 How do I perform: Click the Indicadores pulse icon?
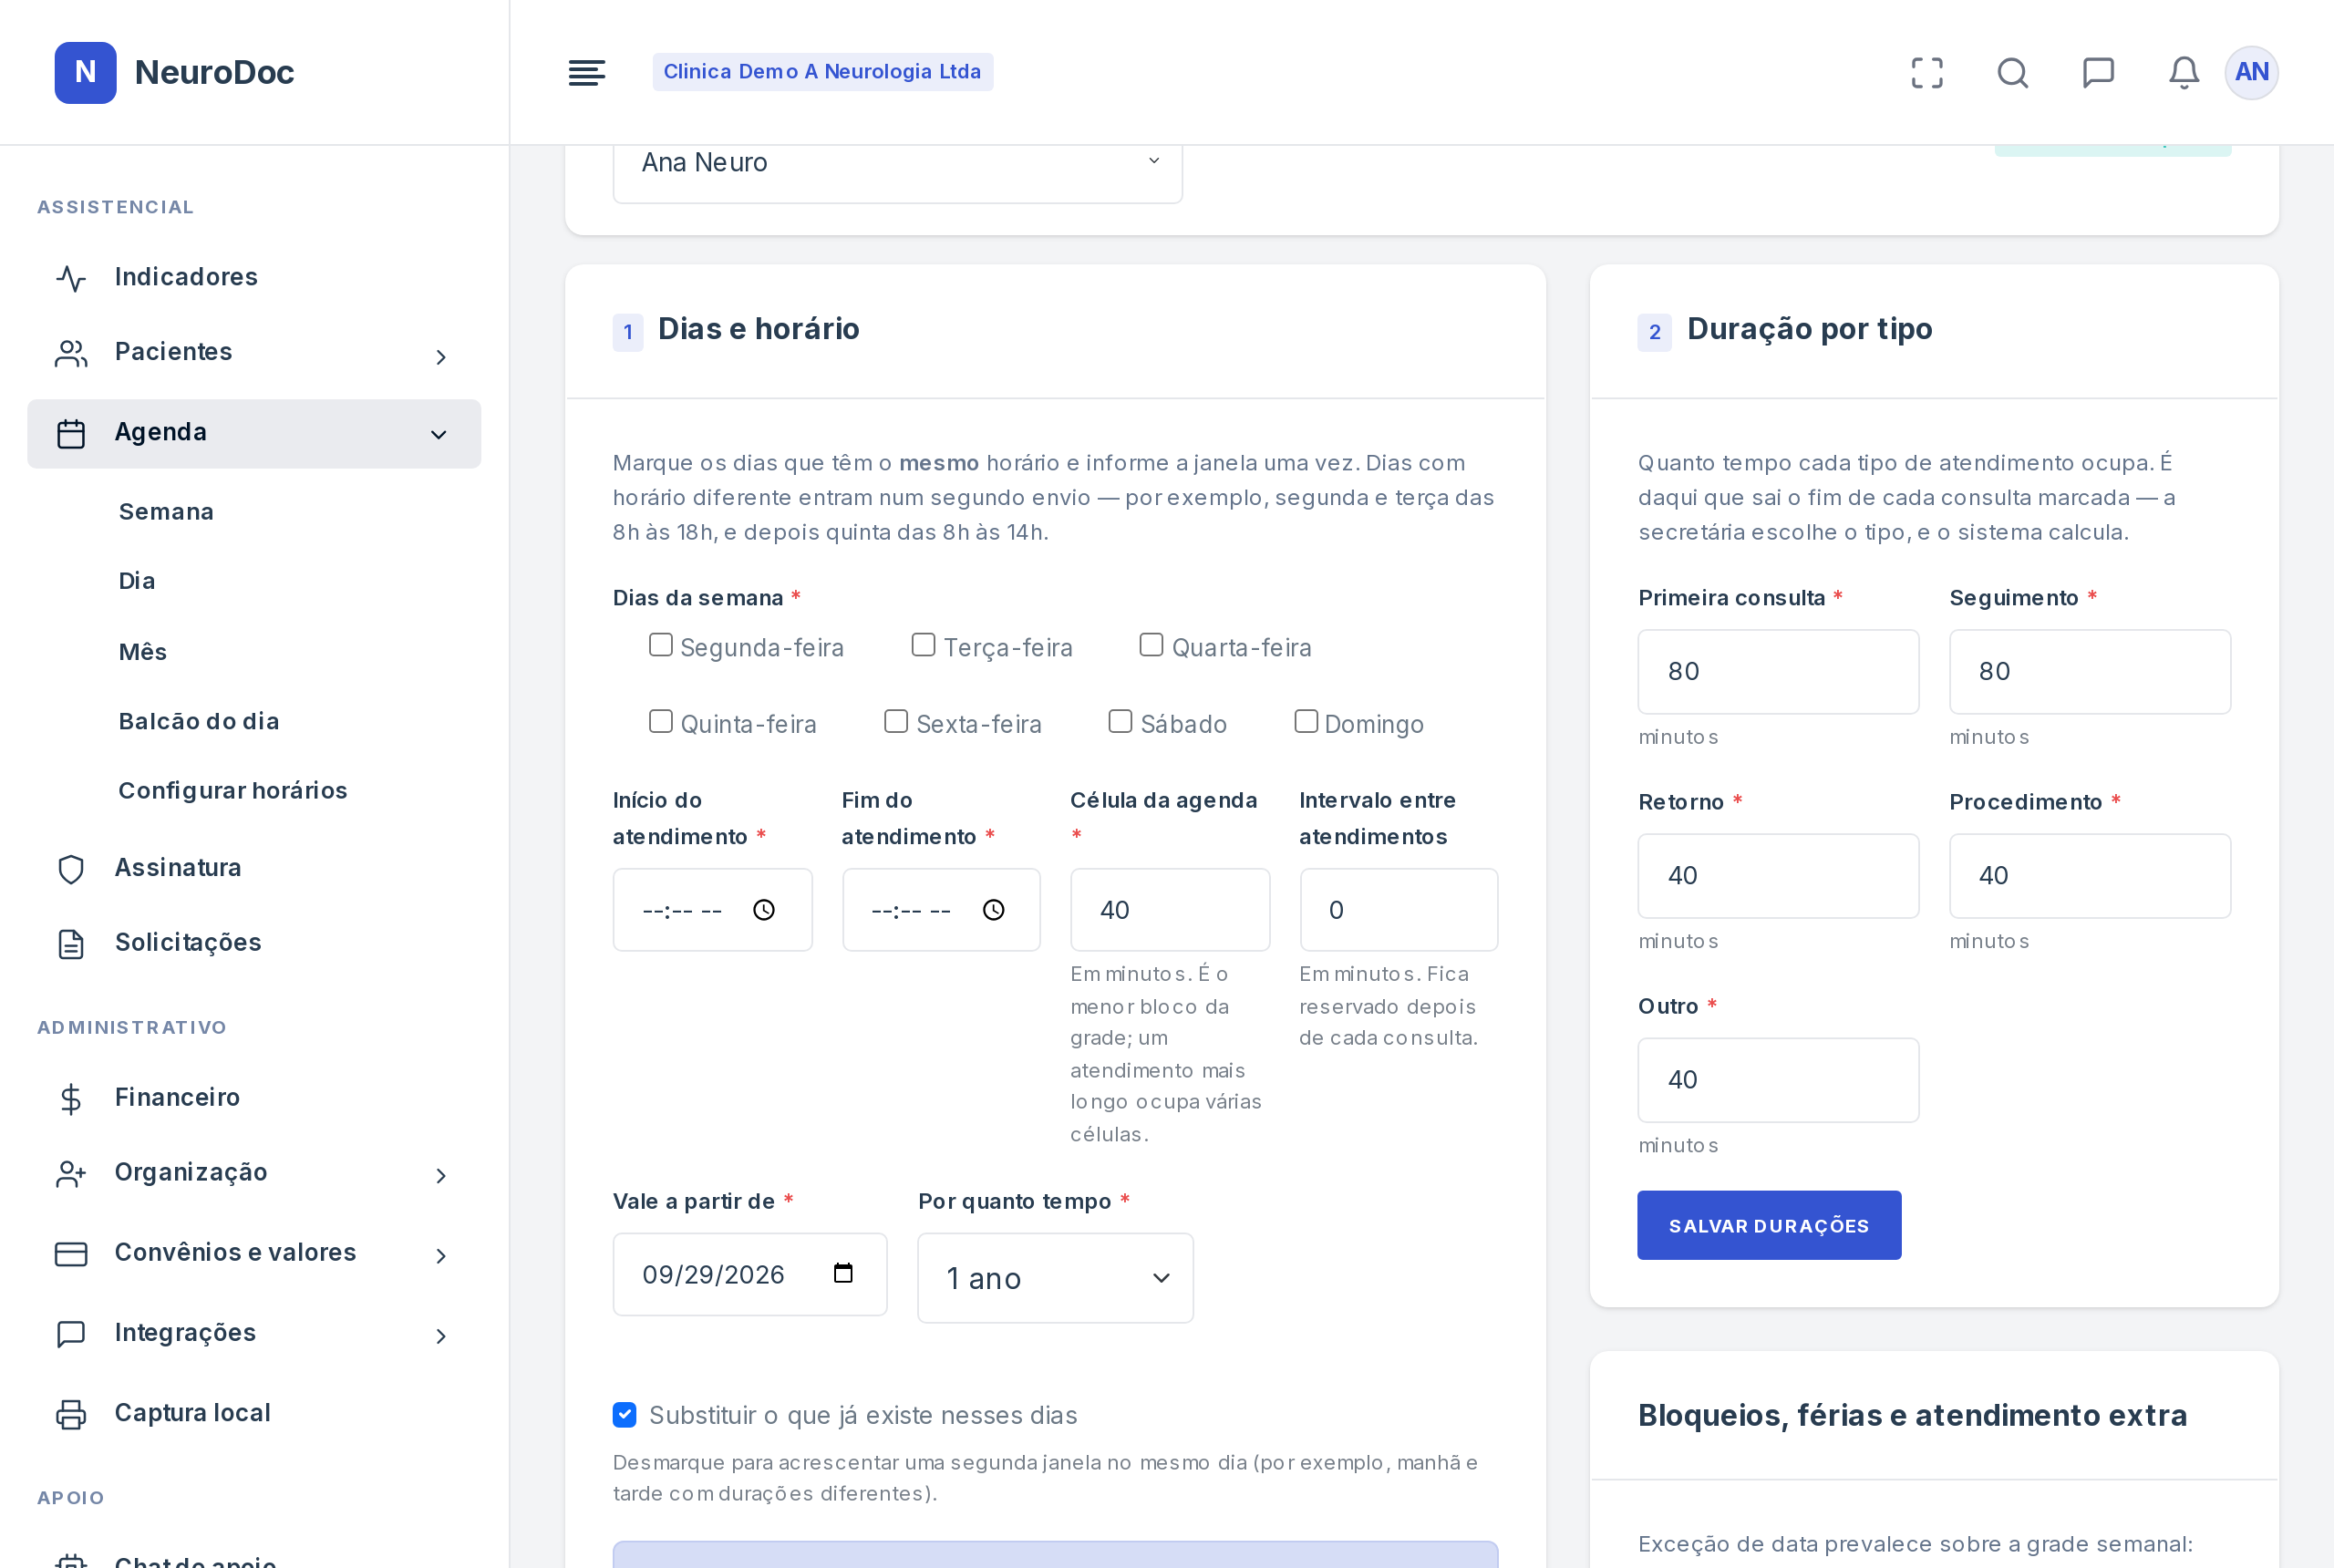(x=71, y=278)
